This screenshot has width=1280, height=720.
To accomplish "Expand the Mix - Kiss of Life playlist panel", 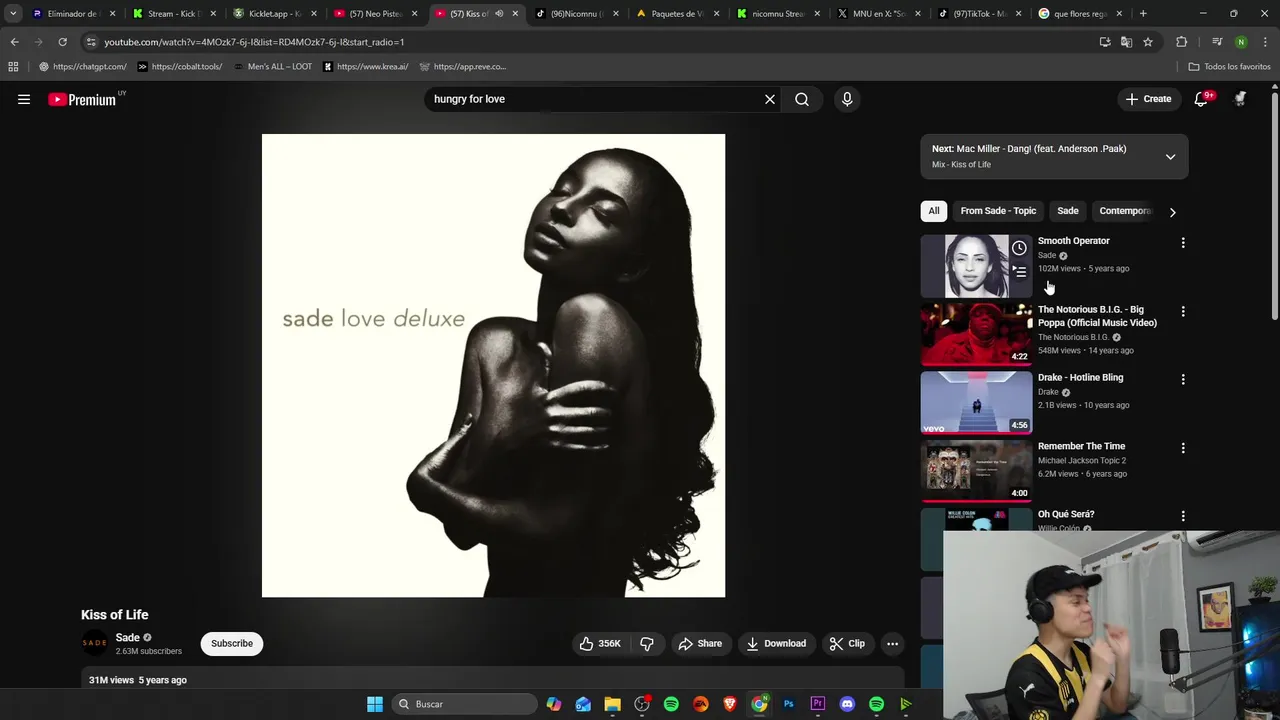I will tap(1170, 157).
